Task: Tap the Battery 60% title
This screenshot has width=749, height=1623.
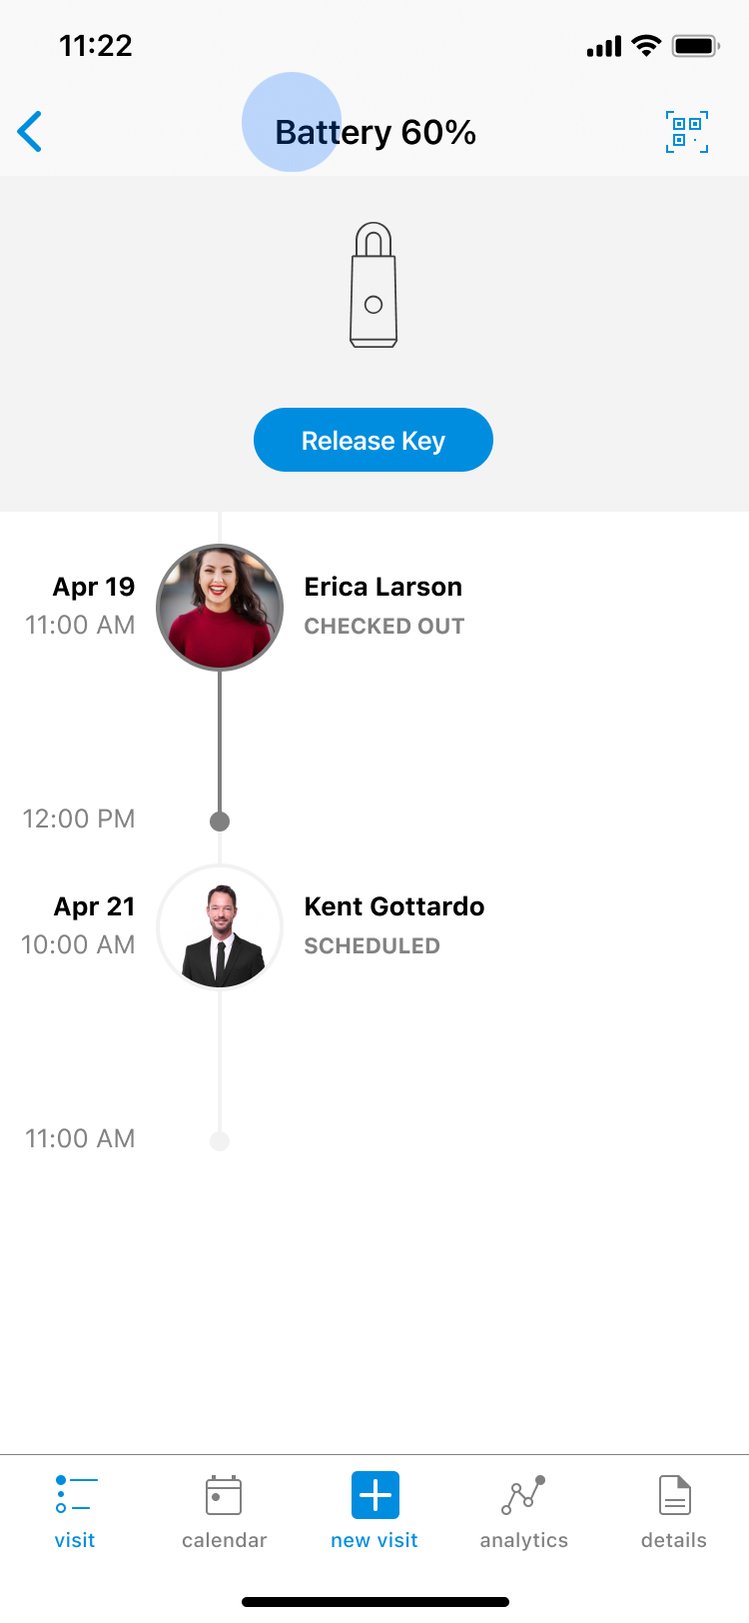Action: point(375,132)
